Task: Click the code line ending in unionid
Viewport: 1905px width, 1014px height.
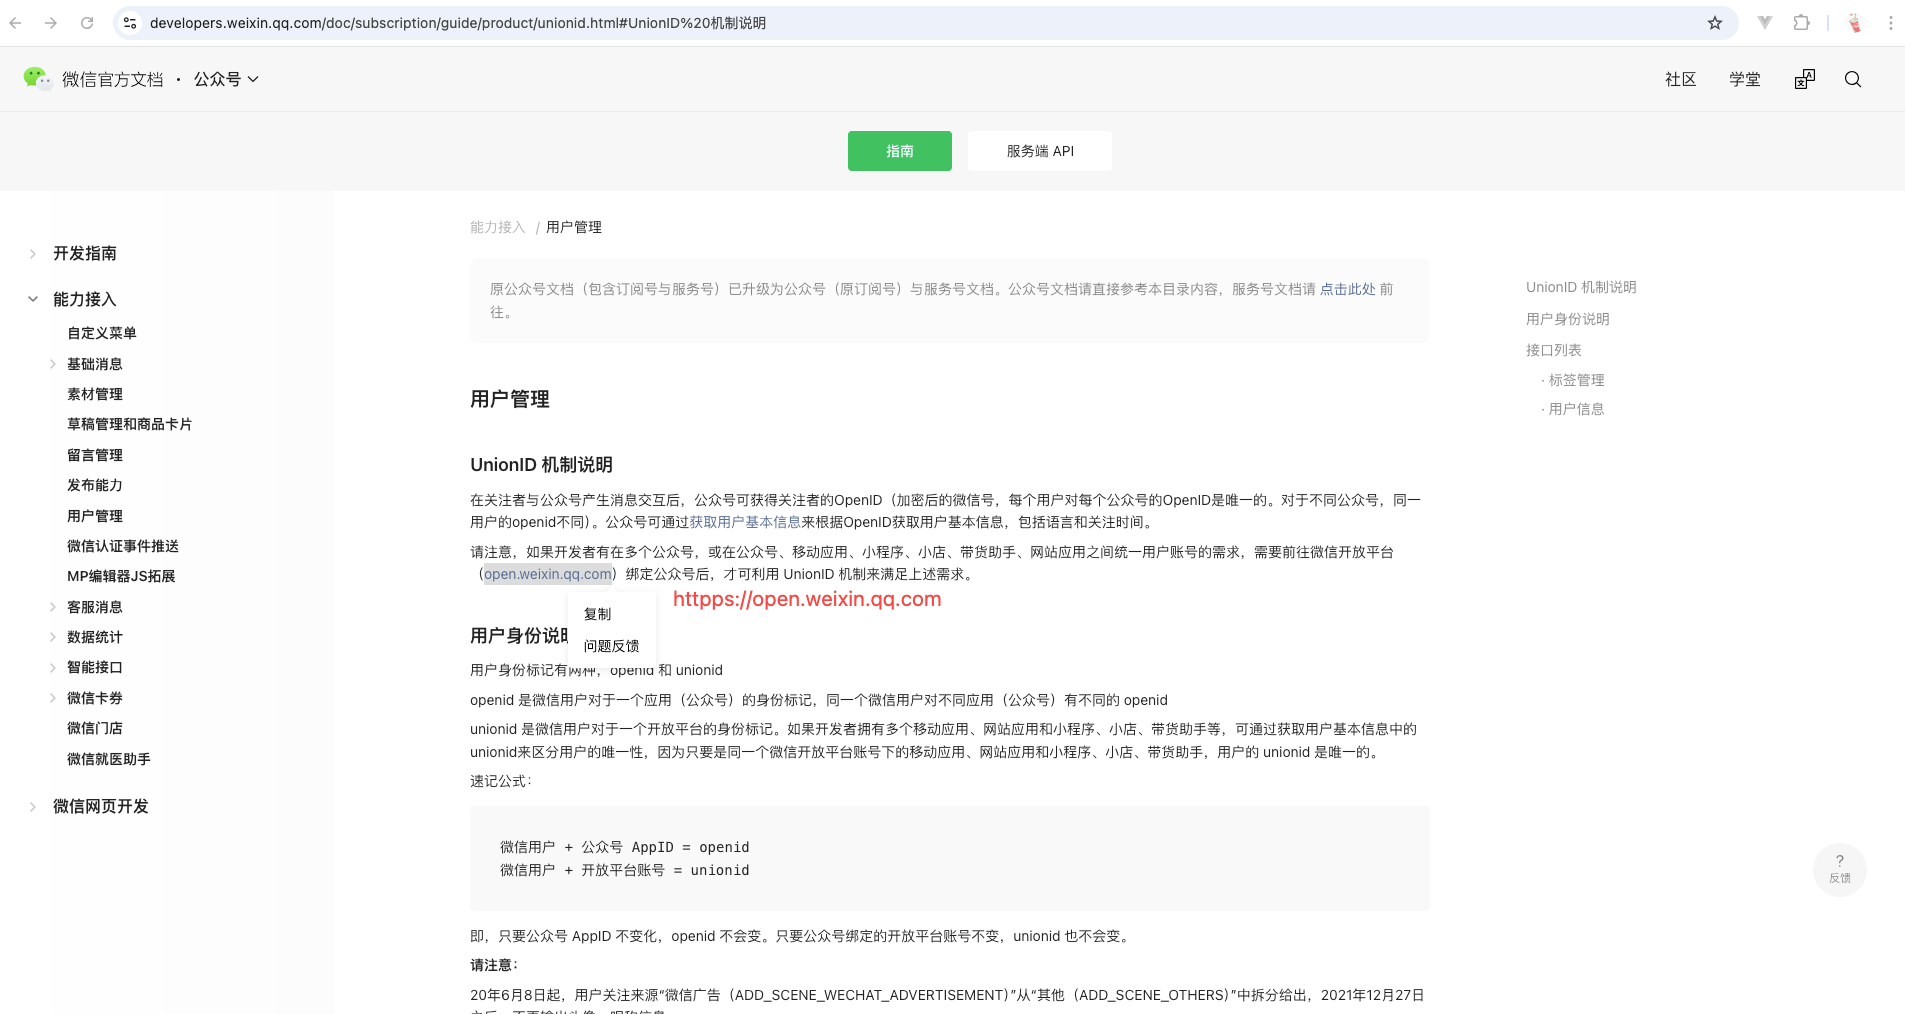Action: (x=625, y=870)
